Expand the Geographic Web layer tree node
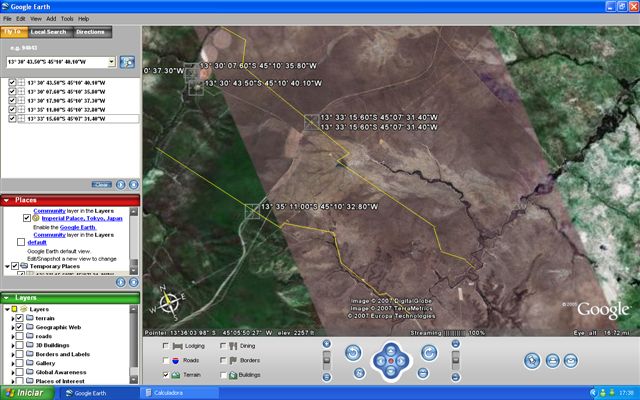Image resolution: width=640 pixels, height=400 pixels. (11, 327)
